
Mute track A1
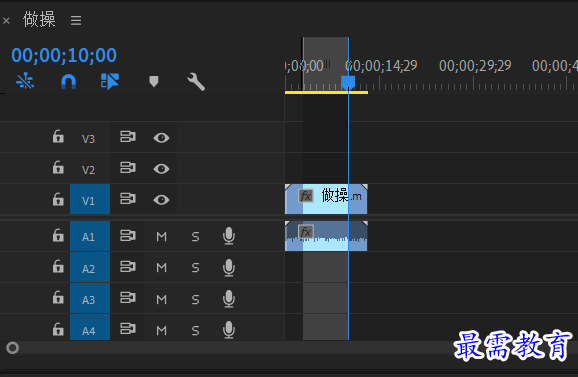click(161, 237)
